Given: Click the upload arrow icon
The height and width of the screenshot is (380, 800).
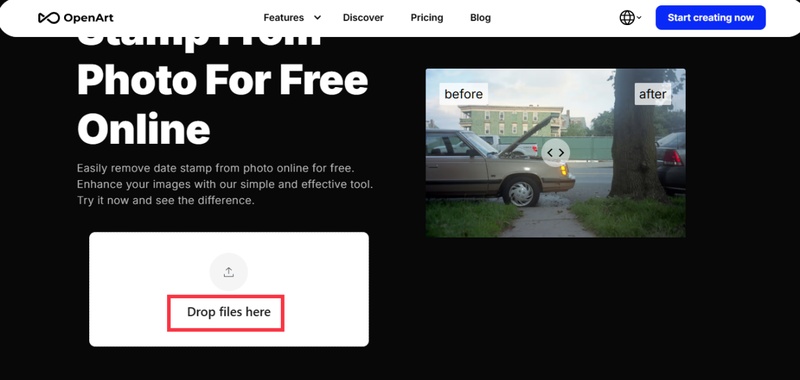Looking at the screenshot, I should [x=229, y=272].
